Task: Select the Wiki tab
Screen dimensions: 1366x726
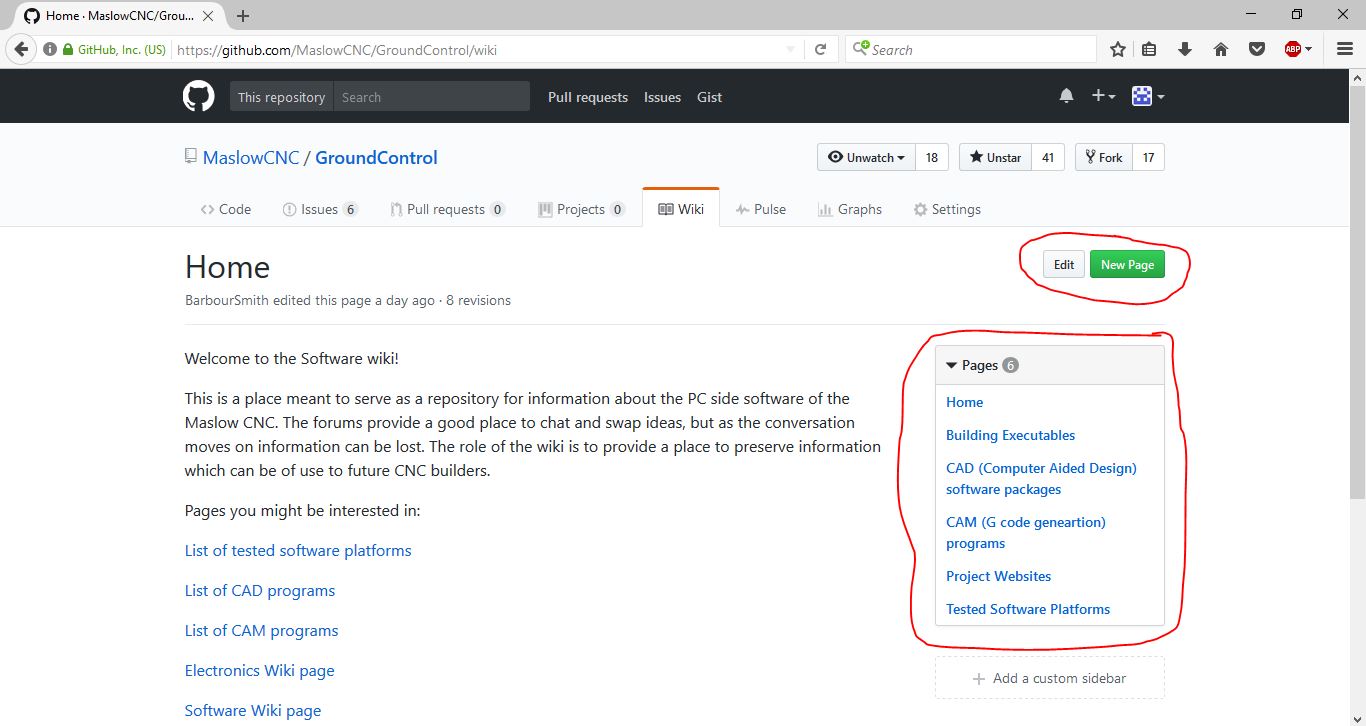Action: [x=681, y=209]
